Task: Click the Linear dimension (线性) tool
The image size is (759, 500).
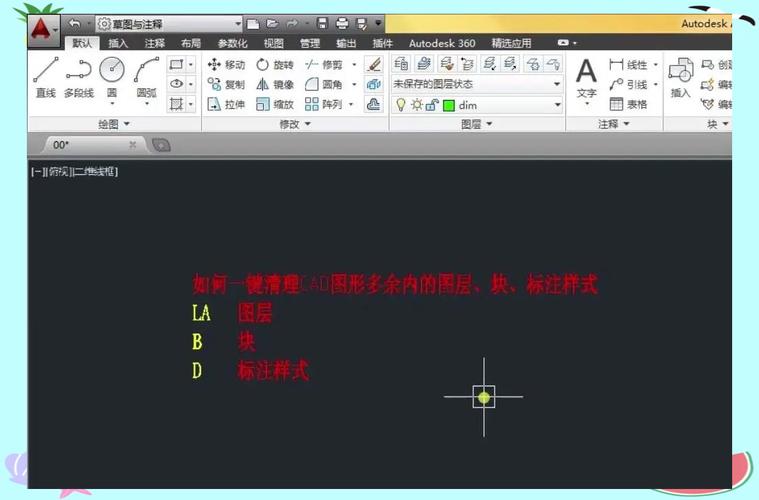Action: (628, 64)
